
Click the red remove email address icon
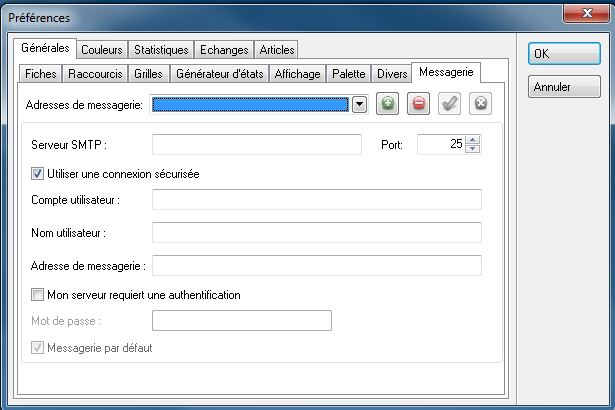[420, 103]
